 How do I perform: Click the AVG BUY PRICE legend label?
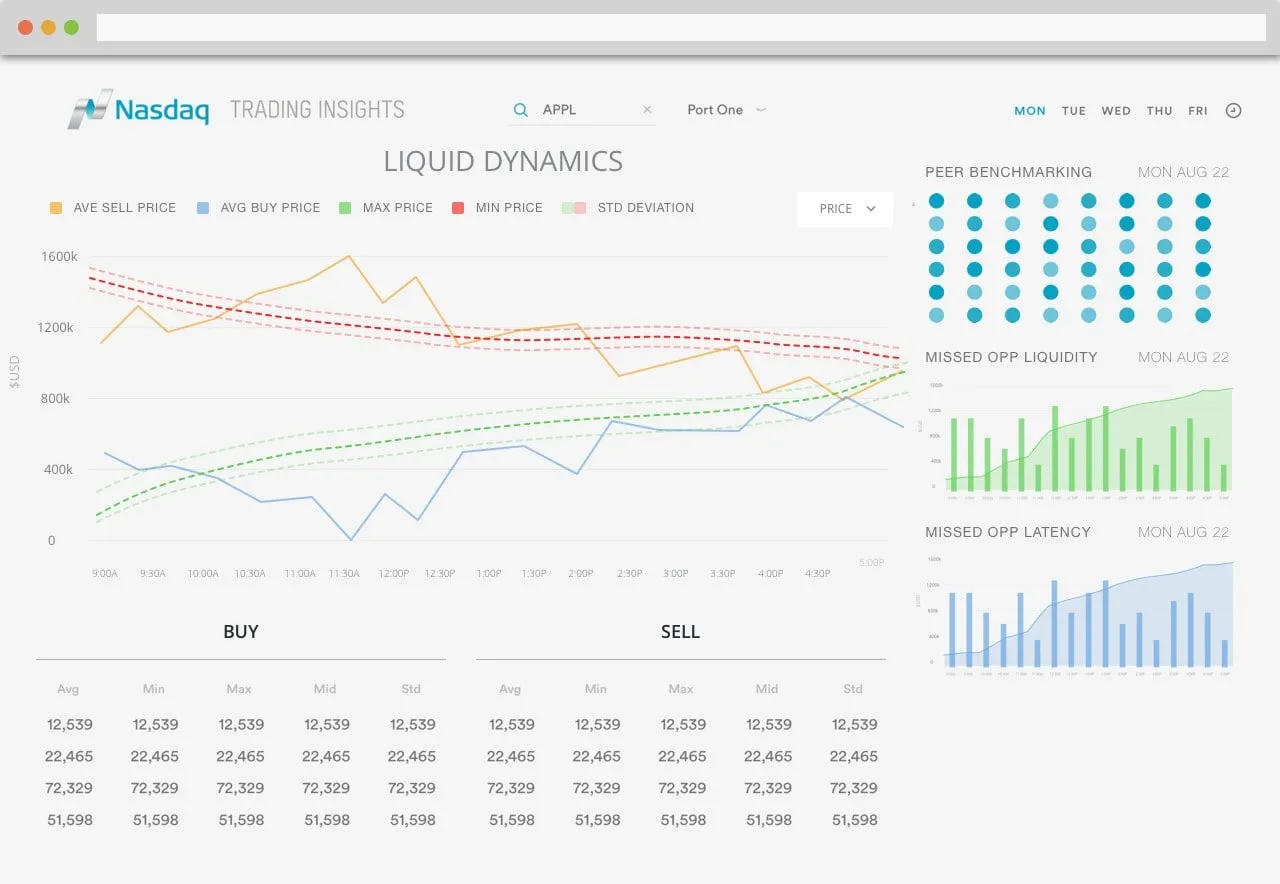[x=271, y=208]
